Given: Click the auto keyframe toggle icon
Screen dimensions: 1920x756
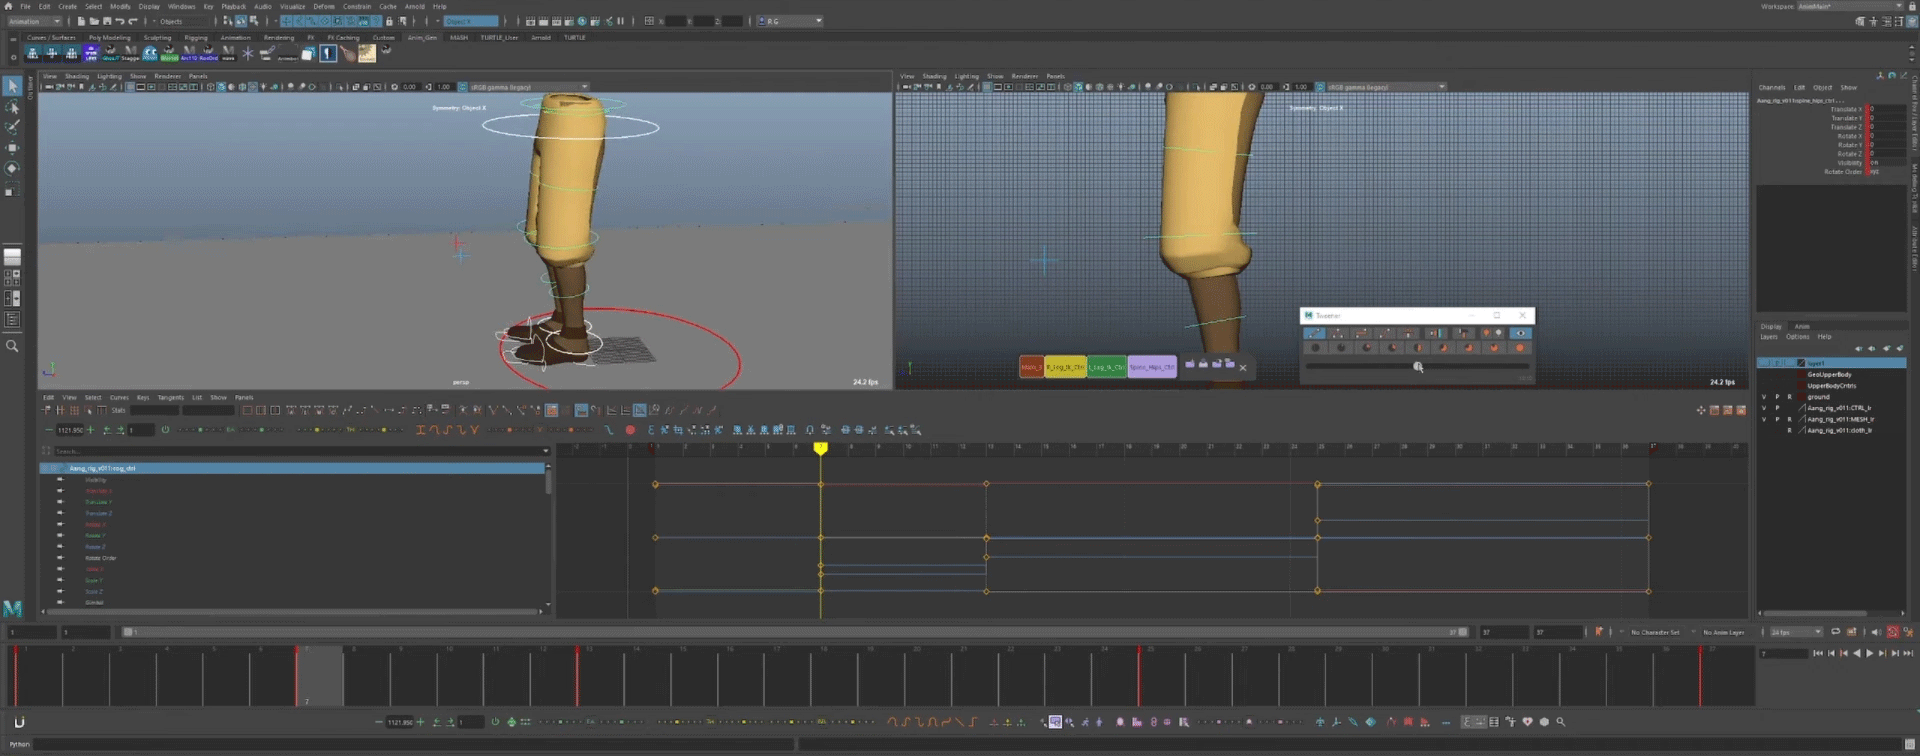Looking at the screenshot, I should point(1892,632).
